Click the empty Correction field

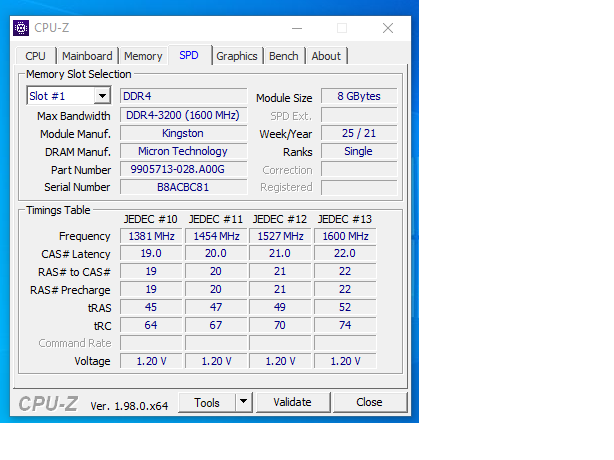[x=359, y=169]
